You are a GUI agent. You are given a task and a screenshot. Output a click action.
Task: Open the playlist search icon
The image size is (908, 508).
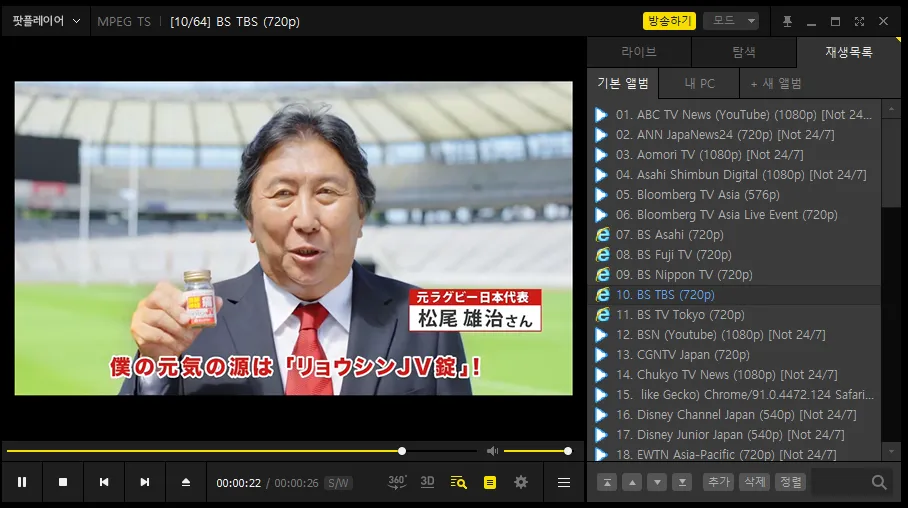pyautogui.click(x=879, y=482)
